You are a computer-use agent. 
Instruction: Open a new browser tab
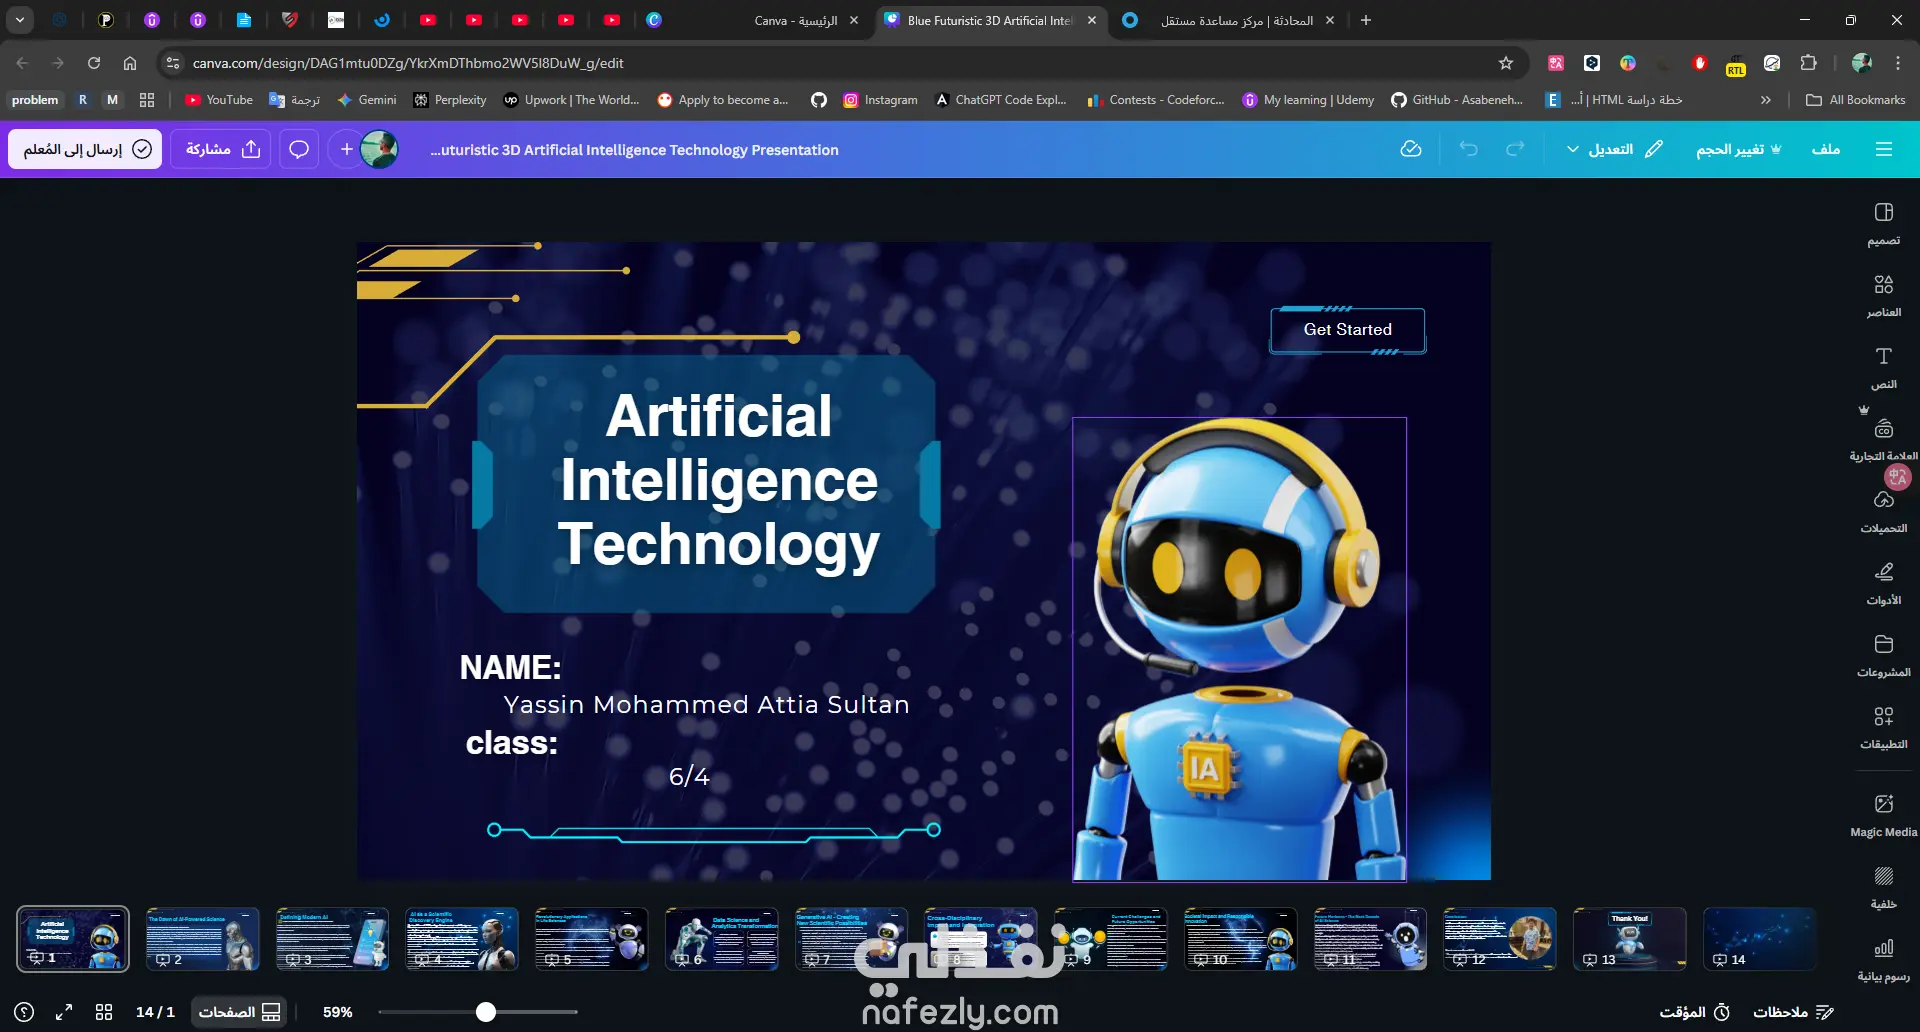tap(1366, 20)
